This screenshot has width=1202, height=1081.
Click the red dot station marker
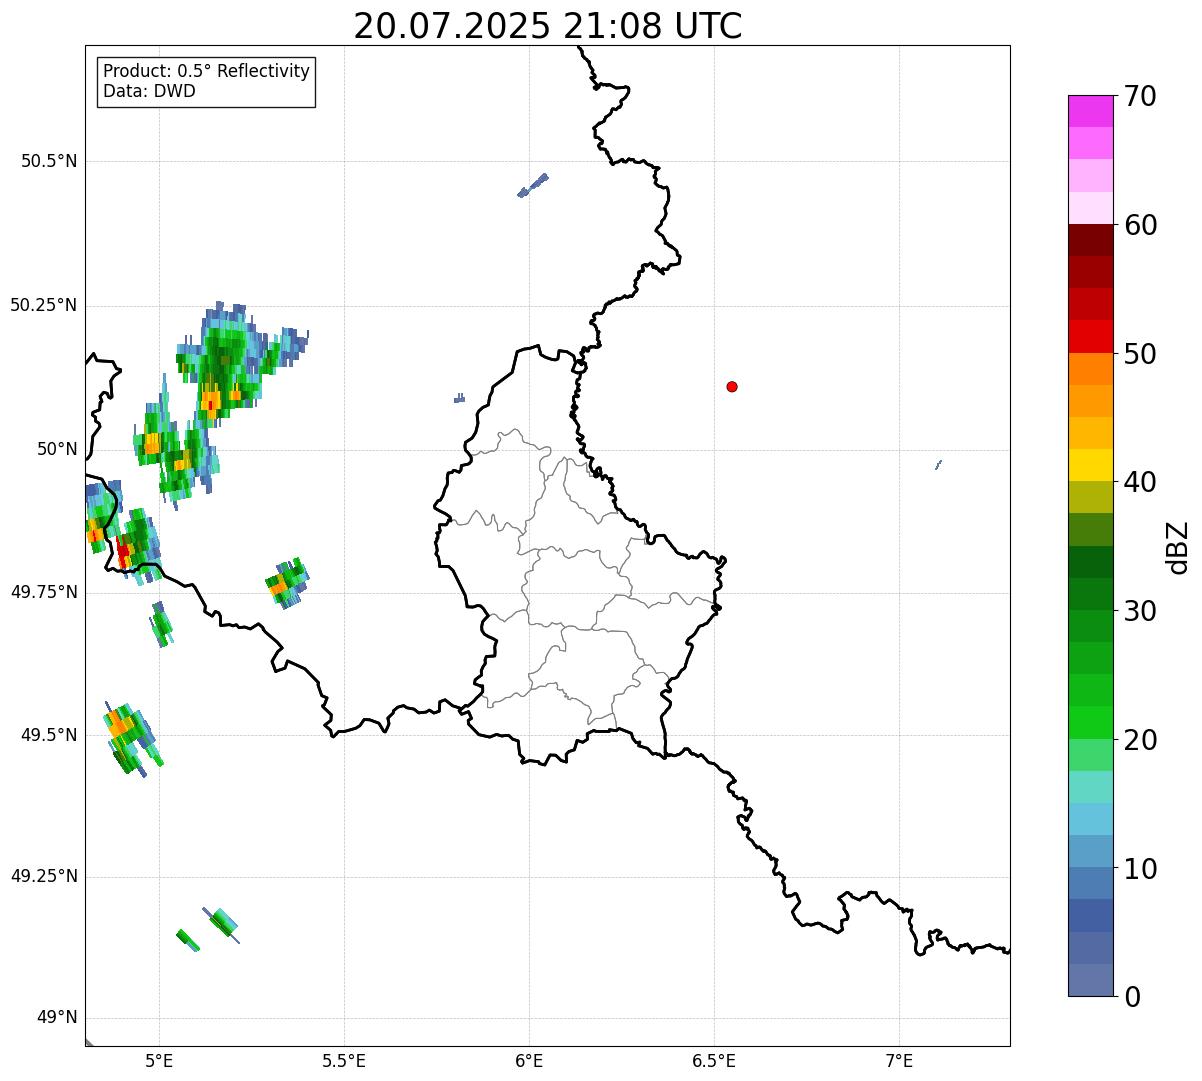pos(732,386)
